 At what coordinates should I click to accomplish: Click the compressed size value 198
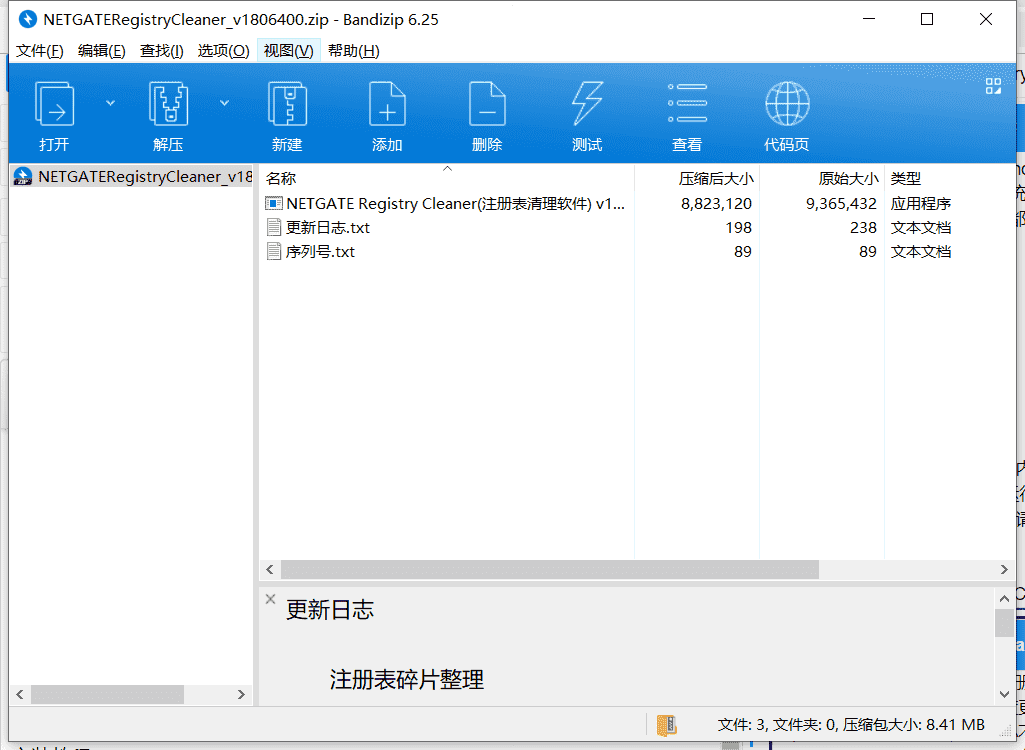[739, 228]
